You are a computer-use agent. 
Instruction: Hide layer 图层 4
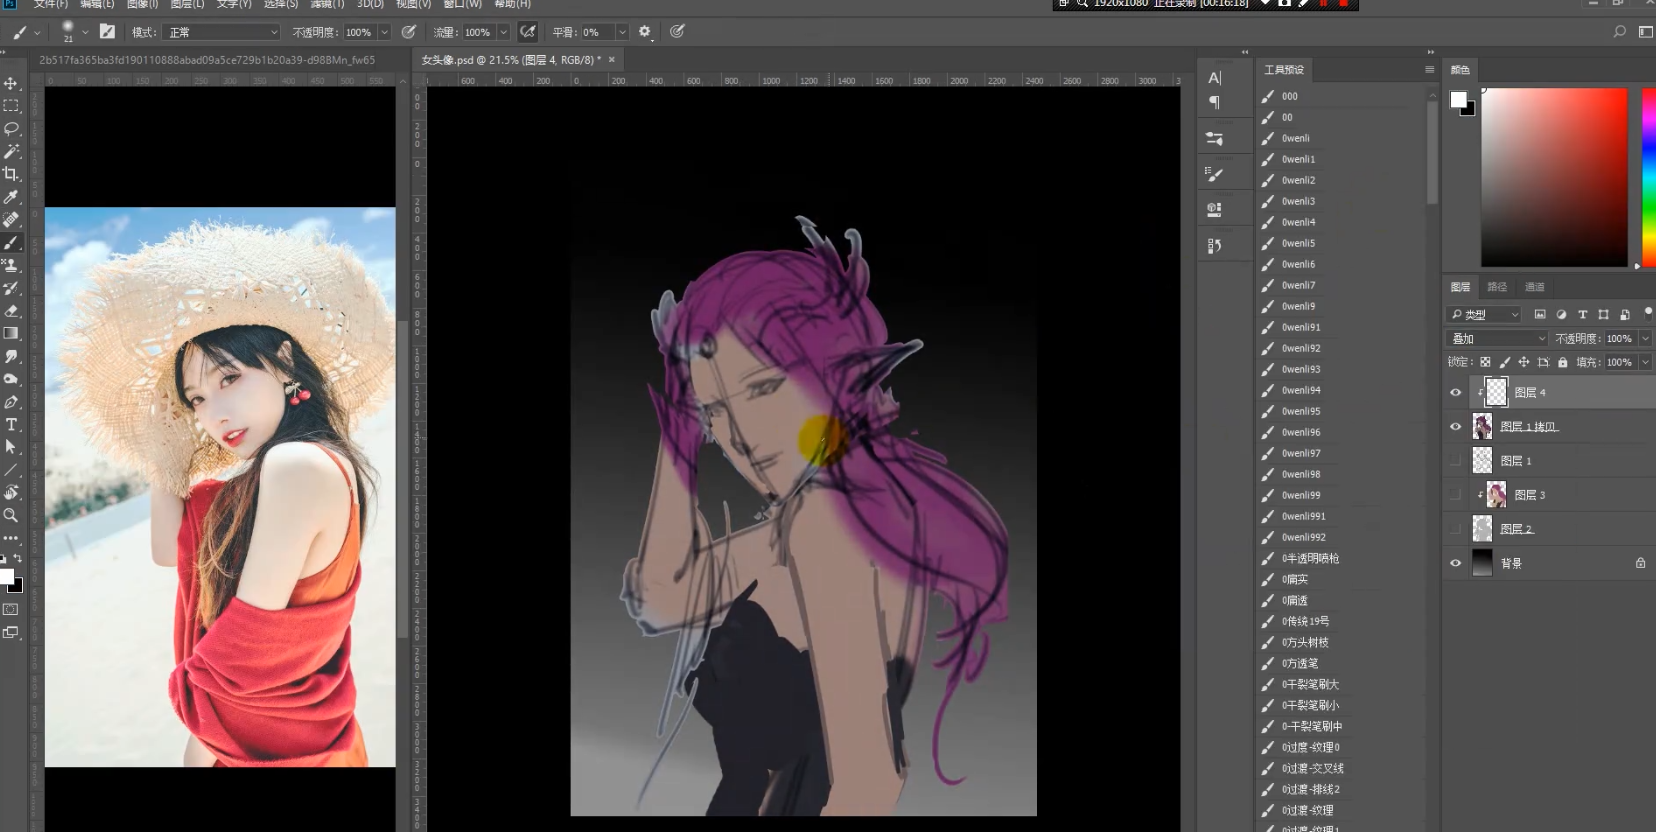pos(1456,393)
